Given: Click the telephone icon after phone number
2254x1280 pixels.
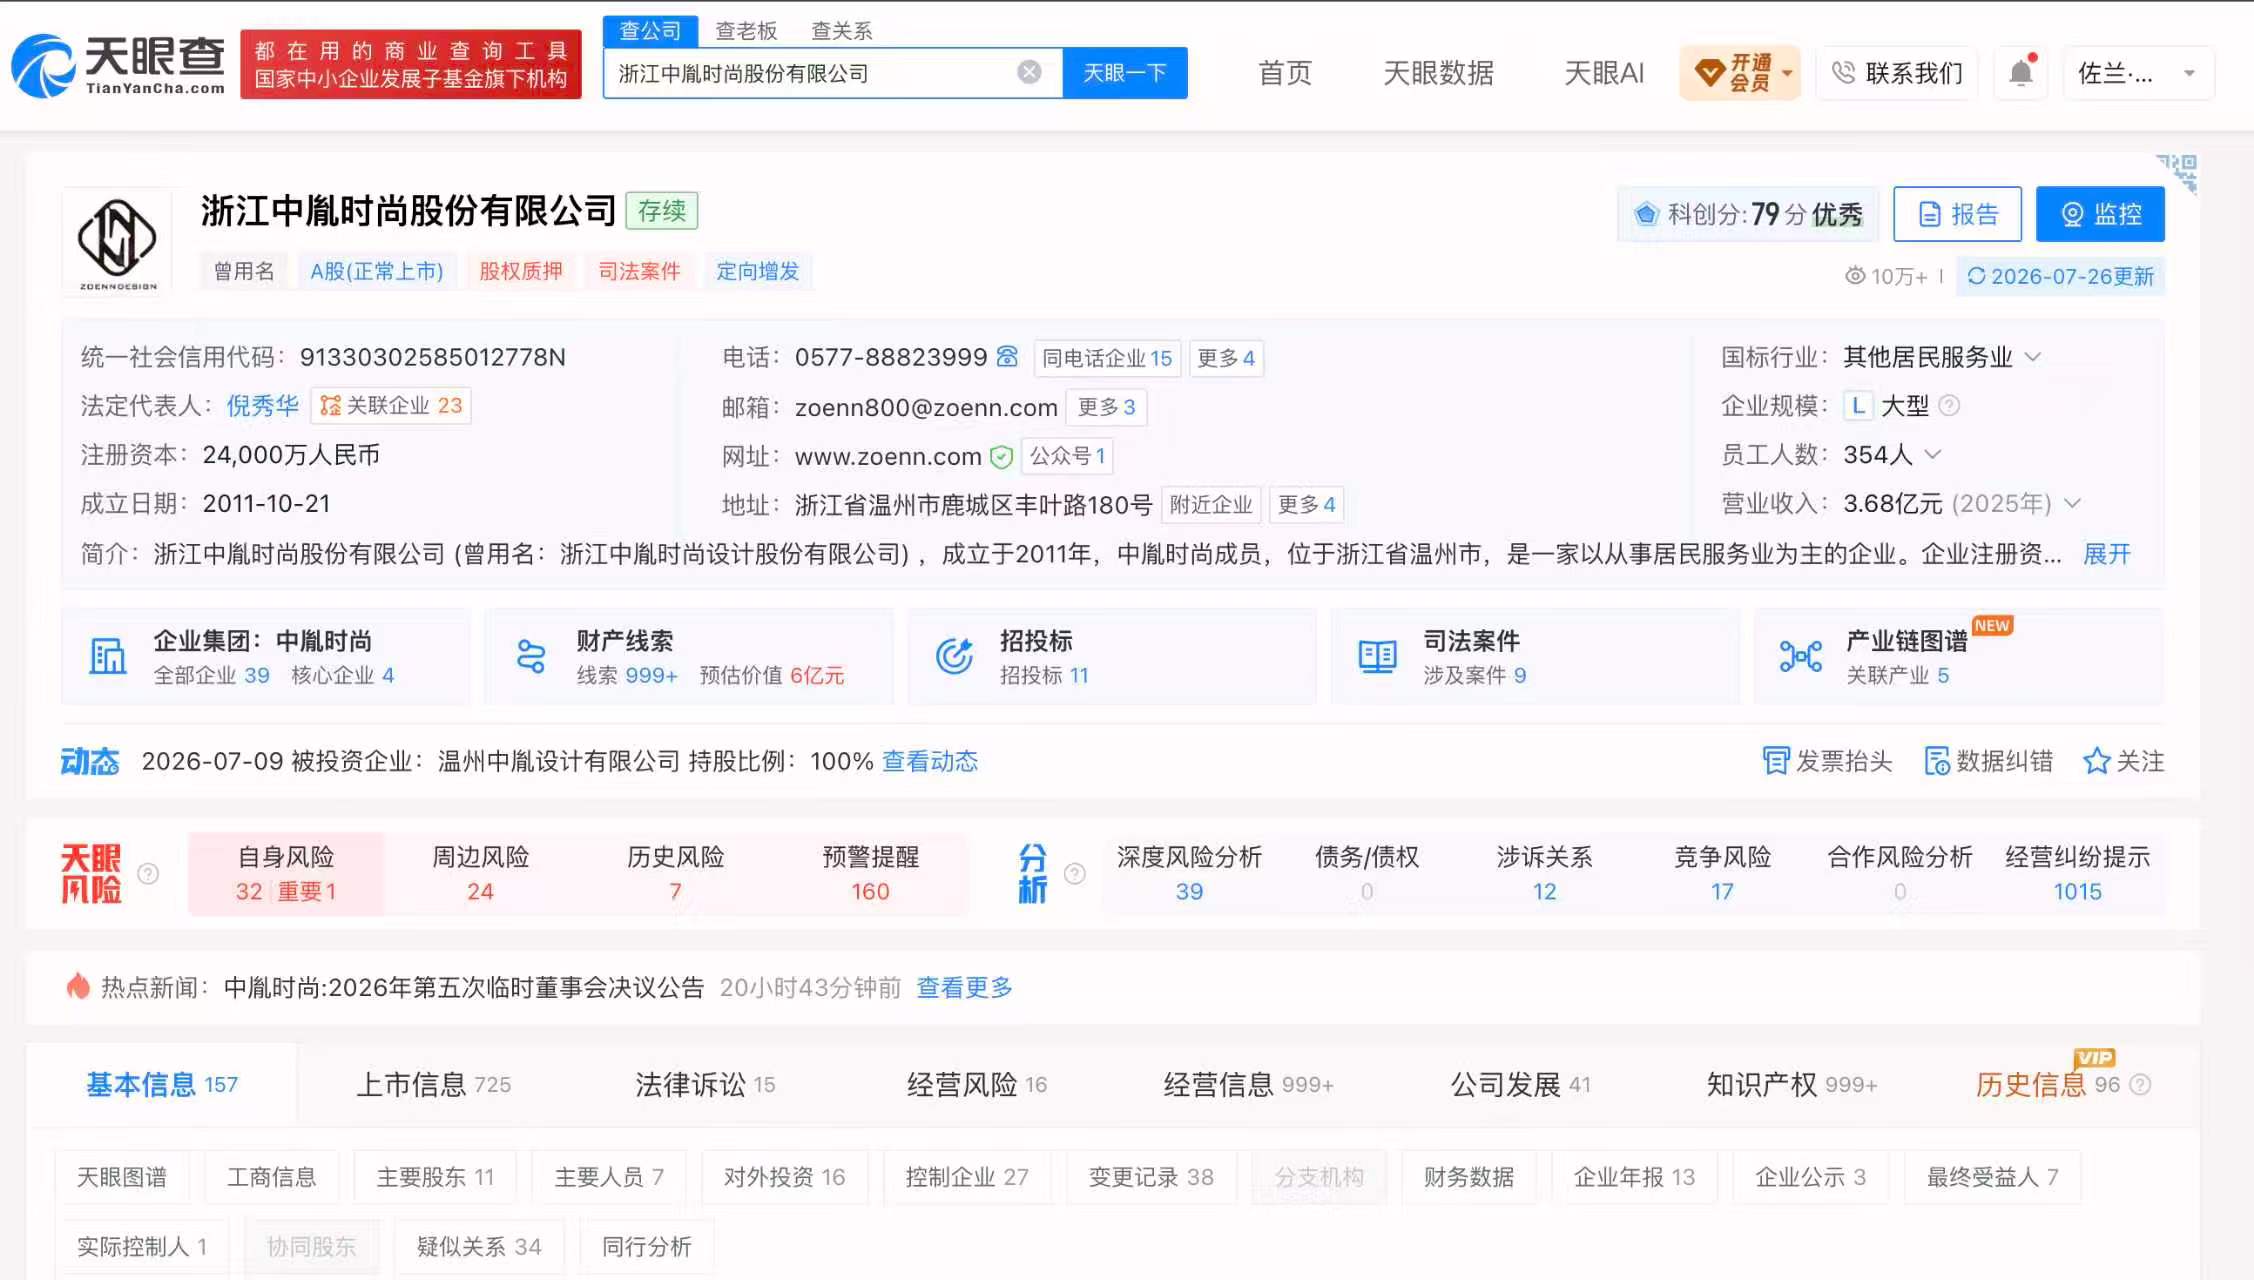Looking at the screenshot, I should tap(1007, 356).
